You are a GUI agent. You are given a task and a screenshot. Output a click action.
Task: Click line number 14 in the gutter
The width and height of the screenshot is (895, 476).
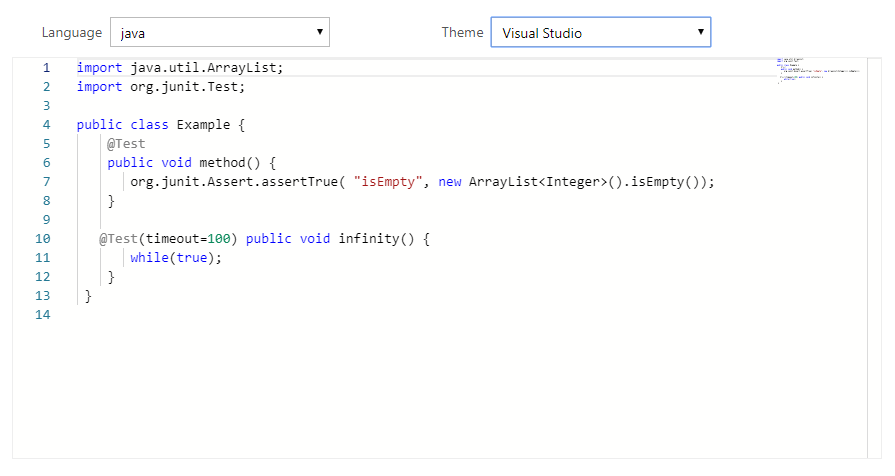tap(42, 315)
